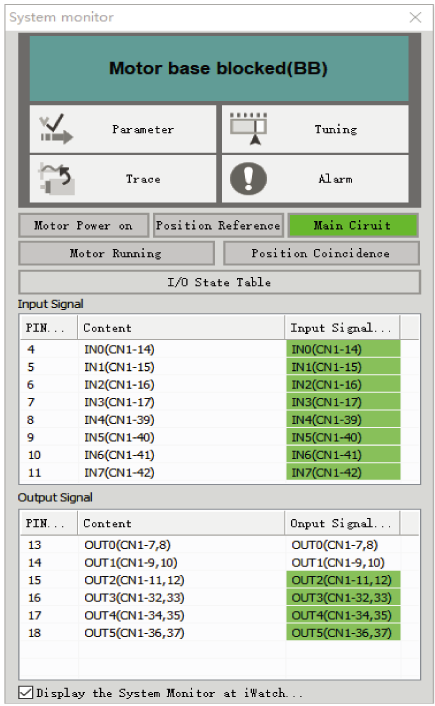The width and height of the screenshot is (435, 706).
Task: Click the Trace waveform icon
Action: [x=57, y=179]
